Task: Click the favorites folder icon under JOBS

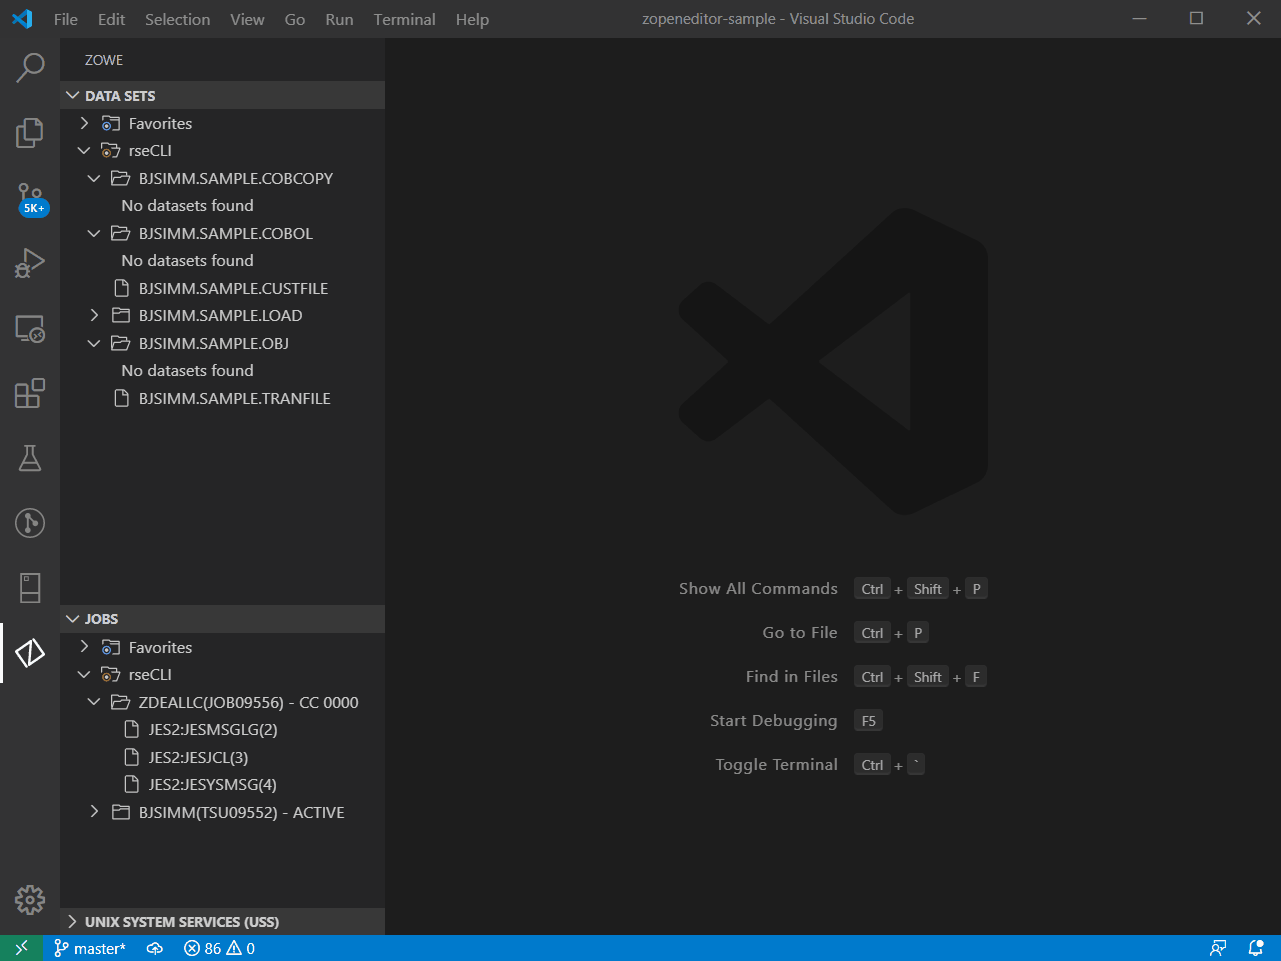Action: pos(111,647)
